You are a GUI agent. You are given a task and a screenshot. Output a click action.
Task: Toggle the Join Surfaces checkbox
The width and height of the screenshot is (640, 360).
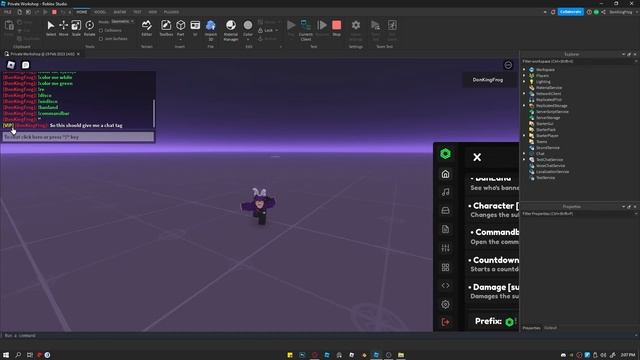[x=101, y=39]
